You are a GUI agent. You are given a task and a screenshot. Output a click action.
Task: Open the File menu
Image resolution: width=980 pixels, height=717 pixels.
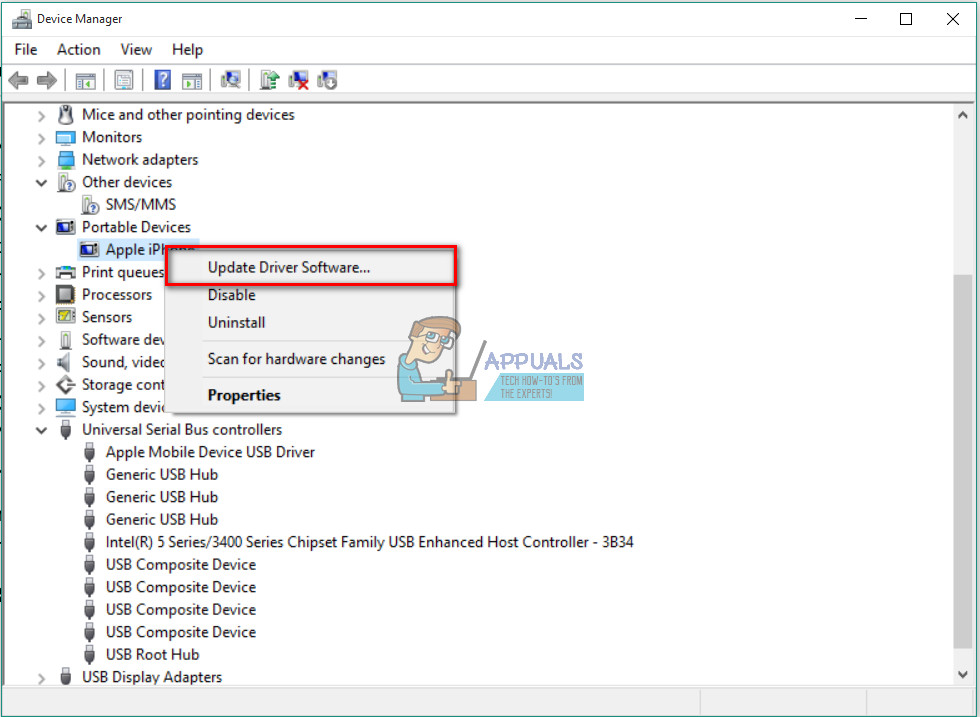point(26,49)
